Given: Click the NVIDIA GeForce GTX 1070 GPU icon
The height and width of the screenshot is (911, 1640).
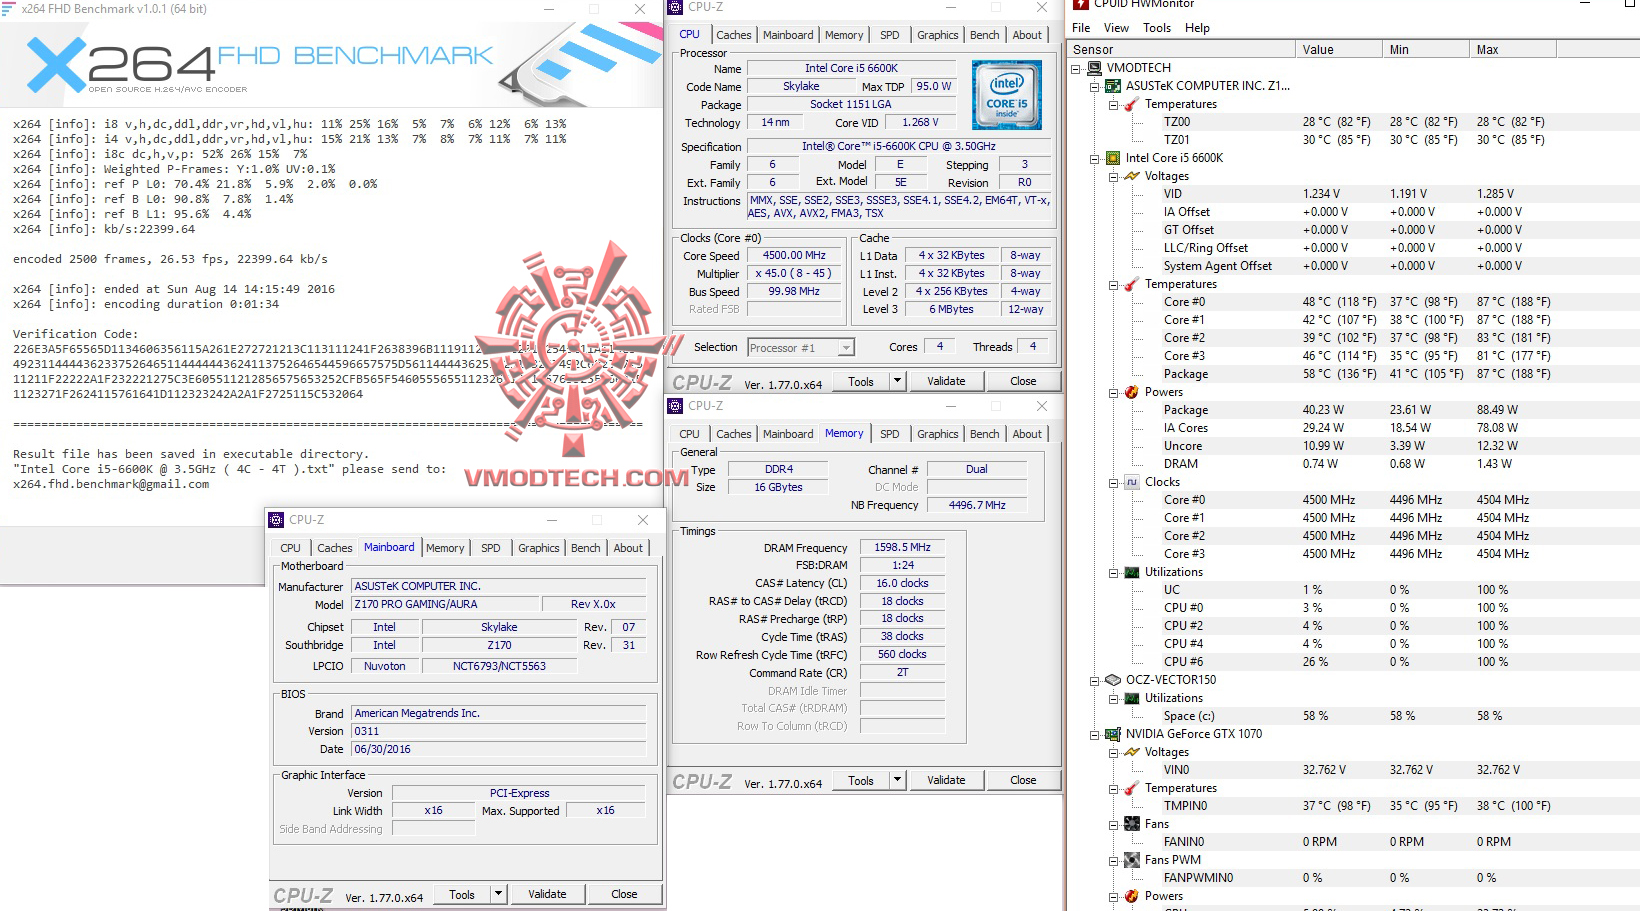Looking at the screenshot, I should (x=1112, y=733).
